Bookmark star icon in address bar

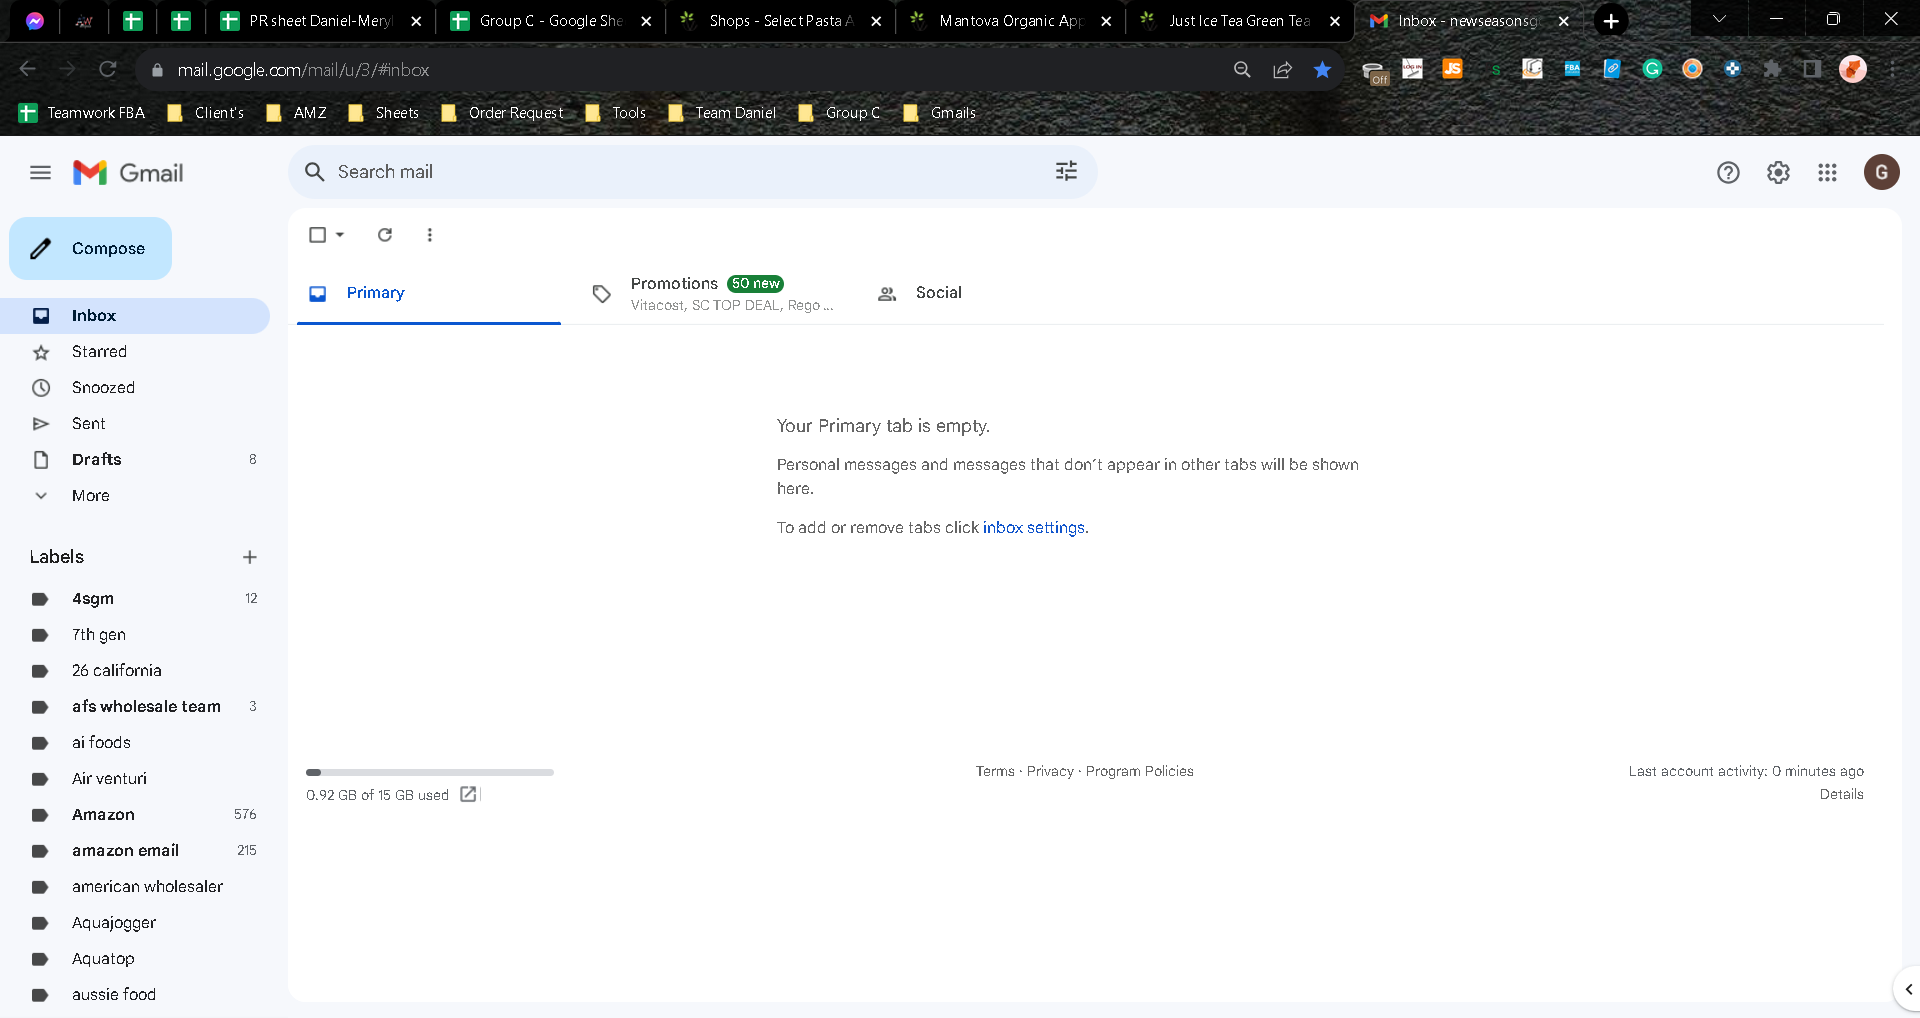coord(1322,70)
